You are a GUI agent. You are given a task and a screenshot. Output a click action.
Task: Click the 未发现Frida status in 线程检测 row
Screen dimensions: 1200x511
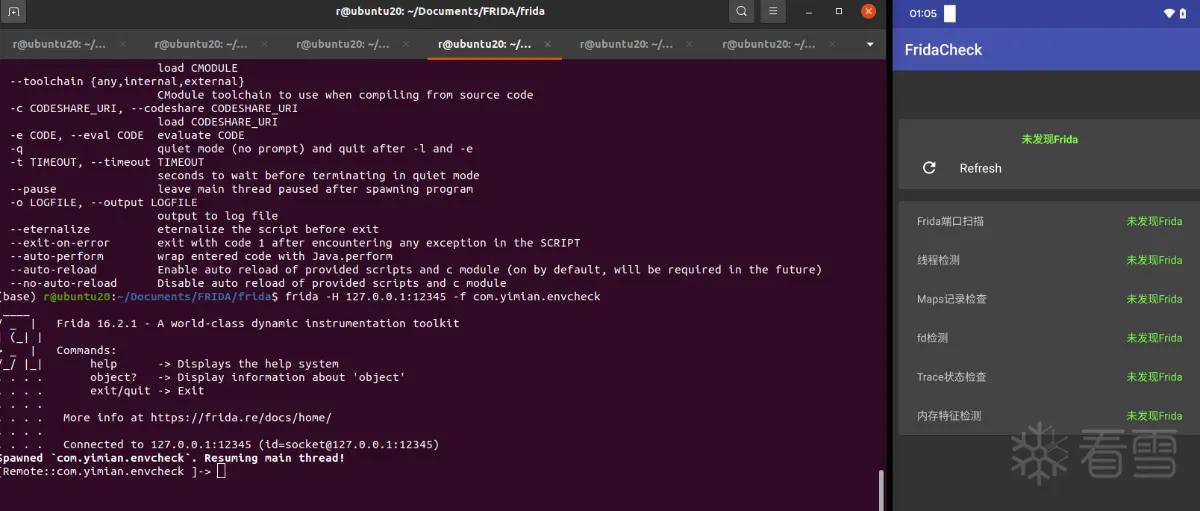click(x=1154, y=260)
